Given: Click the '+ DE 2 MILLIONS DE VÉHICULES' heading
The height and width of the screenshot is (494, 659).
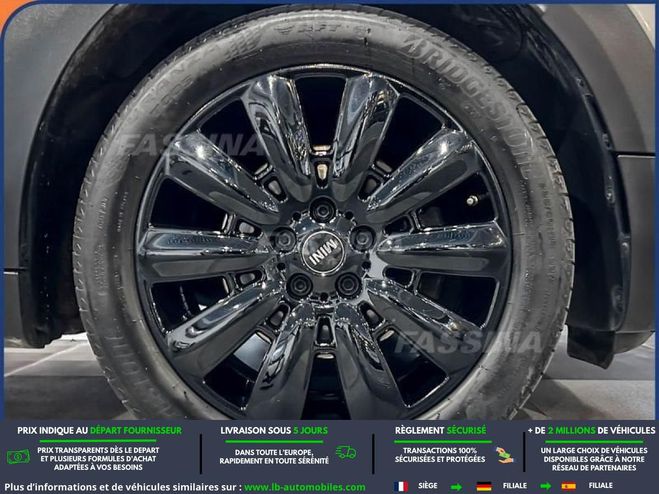Looking at the screenshot, I should (x=591, y=431).
